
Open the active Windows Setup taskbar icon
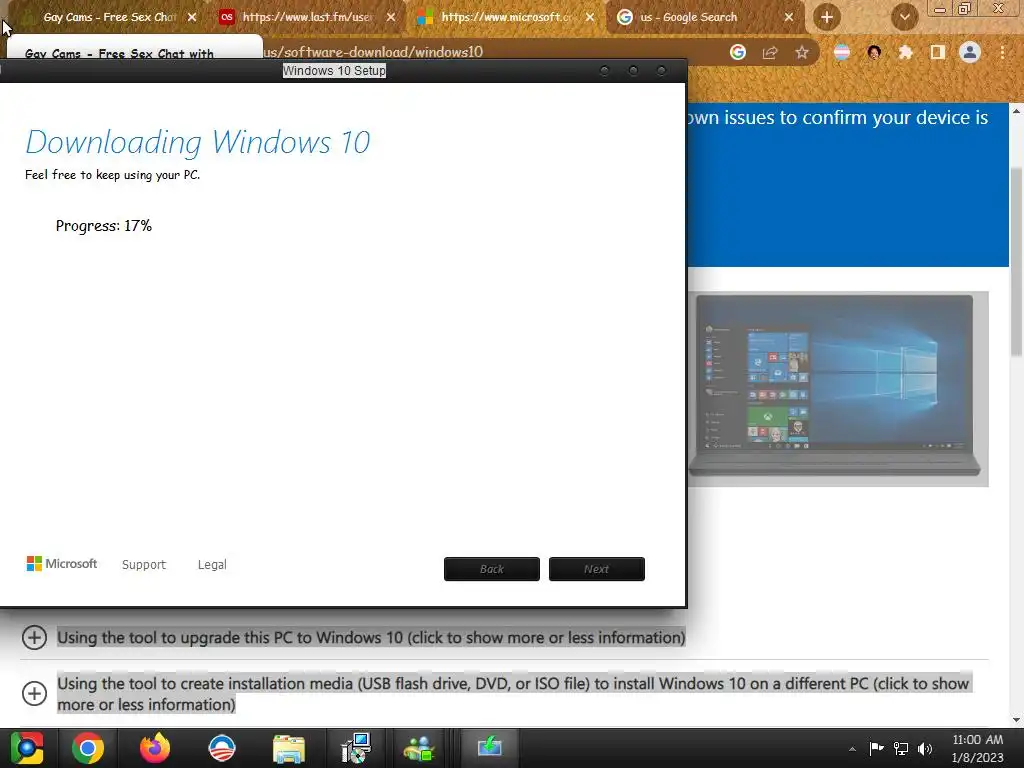coord(489,746)
